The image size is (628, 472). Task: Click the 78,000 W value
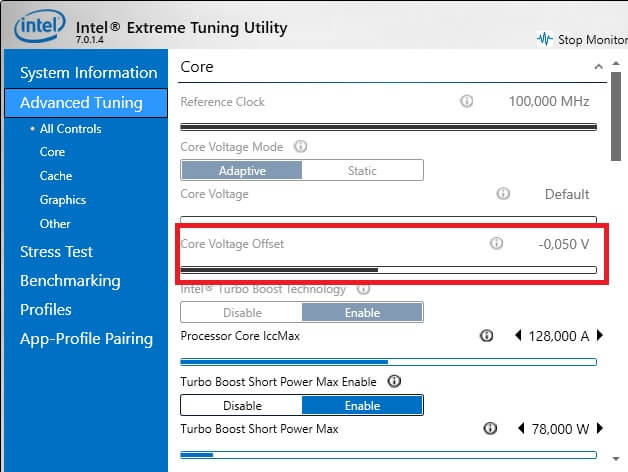[560, 429]
